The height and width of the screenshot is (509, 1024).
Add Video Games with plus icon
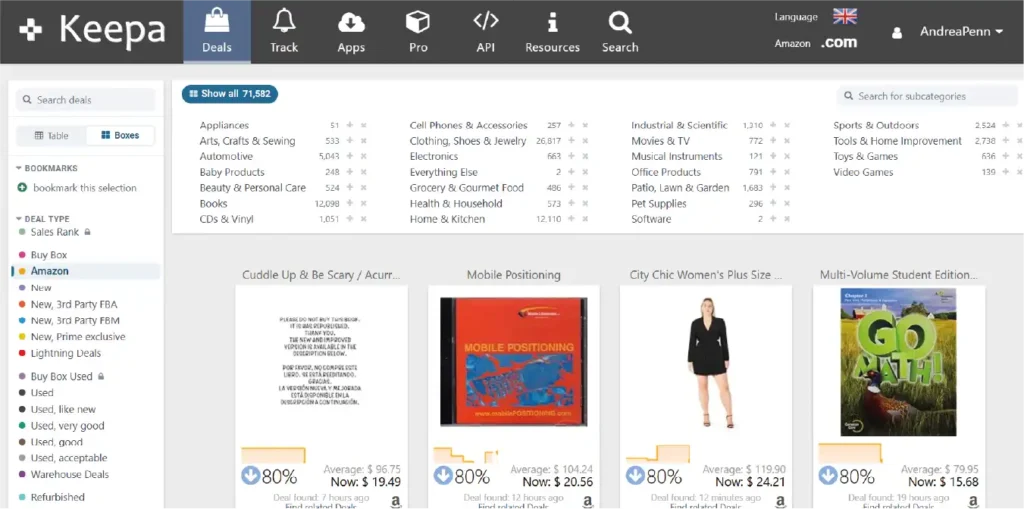(1006, 172)
